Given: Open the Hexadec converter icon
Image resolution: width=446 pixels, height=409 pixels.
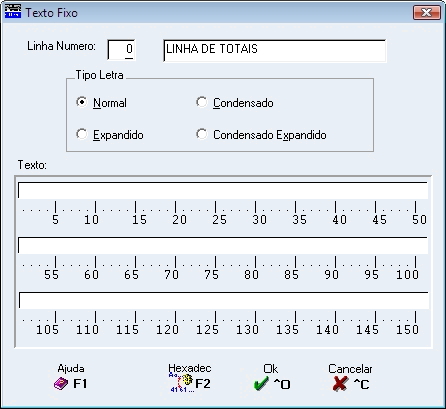Looking at the screenshot, I should (x=181, y=383).
